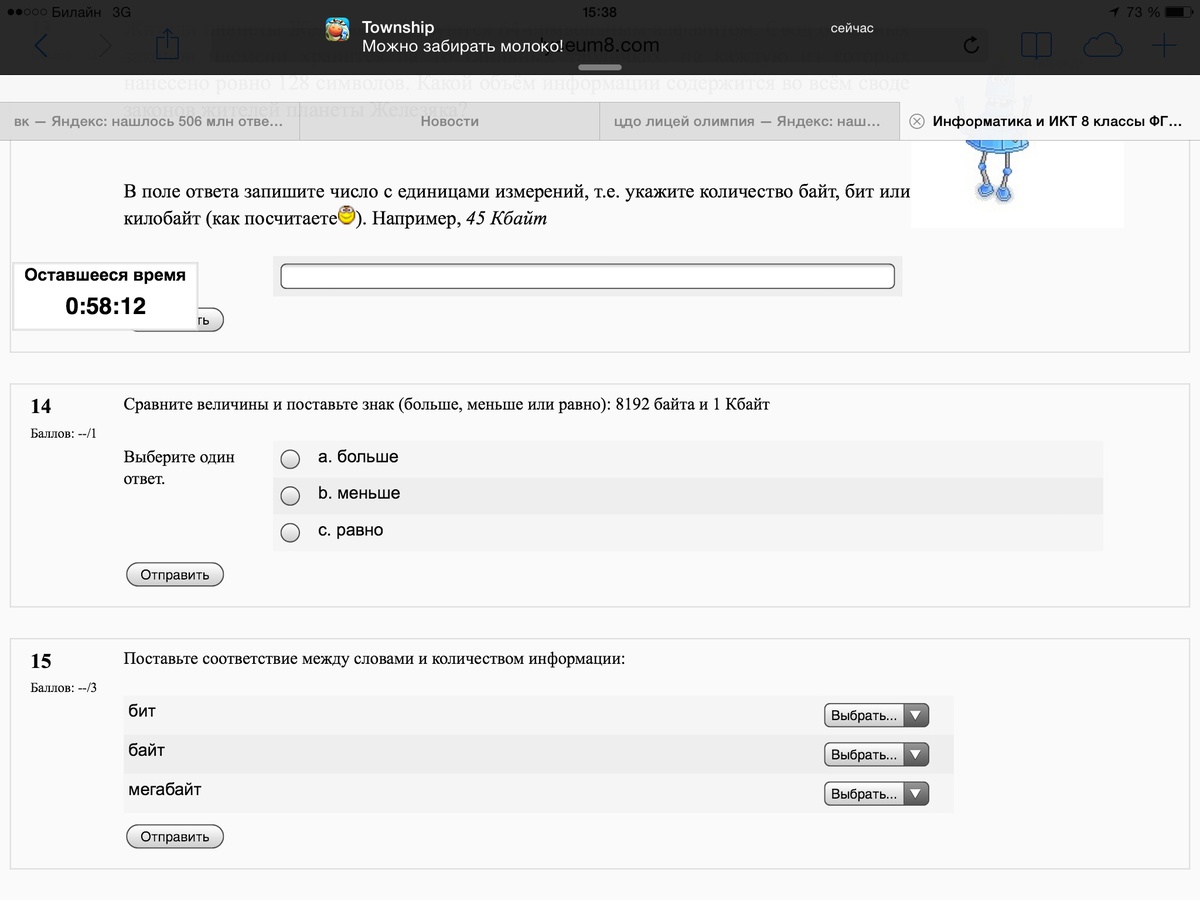Switch to цдо лицей олимпия tab
Image resolution: width=1200 pixels, height=900 pixels.
point(750,121)
